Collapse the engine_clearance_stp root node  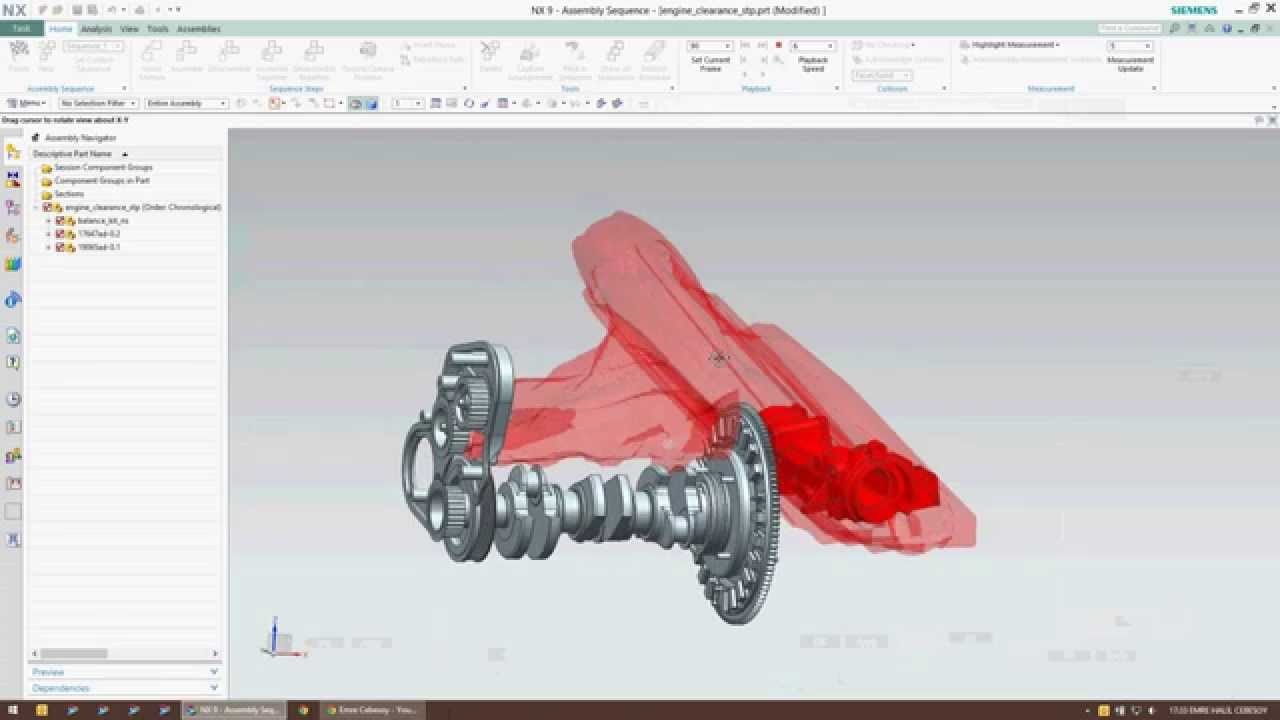pyautogui.click(x=36, y=207)
